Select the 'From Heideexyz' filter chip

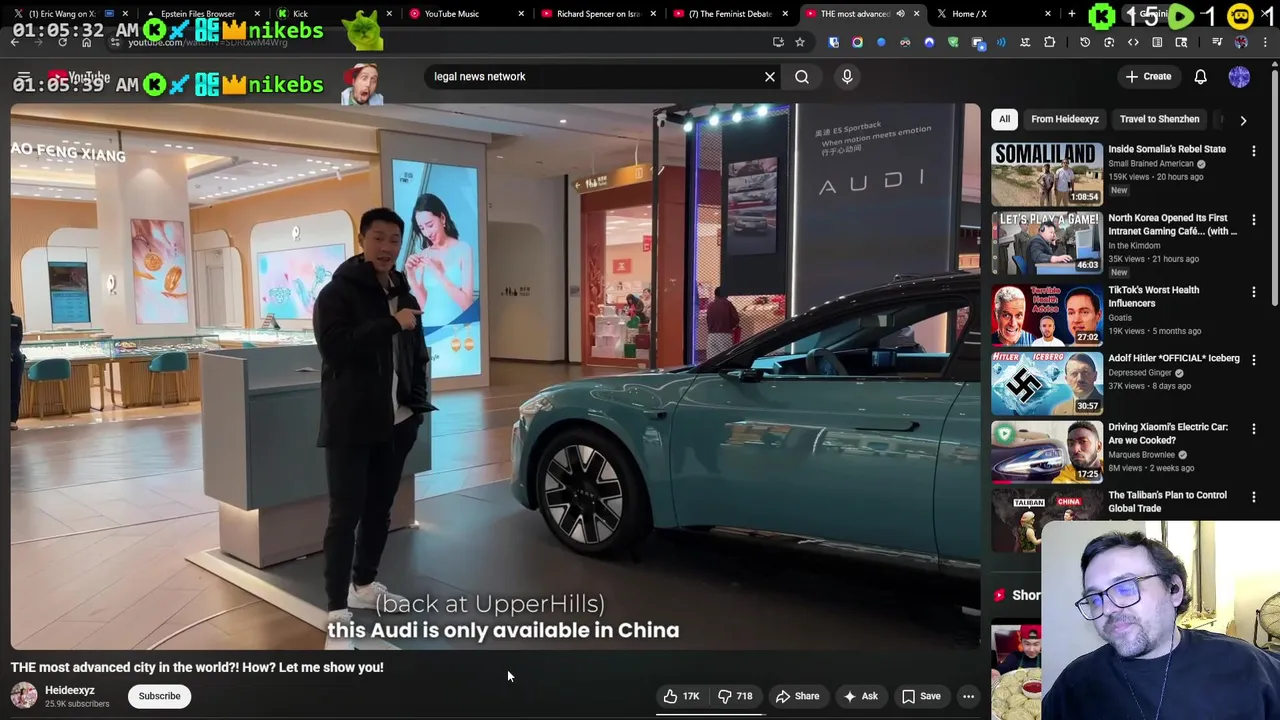click(1065, 119)
